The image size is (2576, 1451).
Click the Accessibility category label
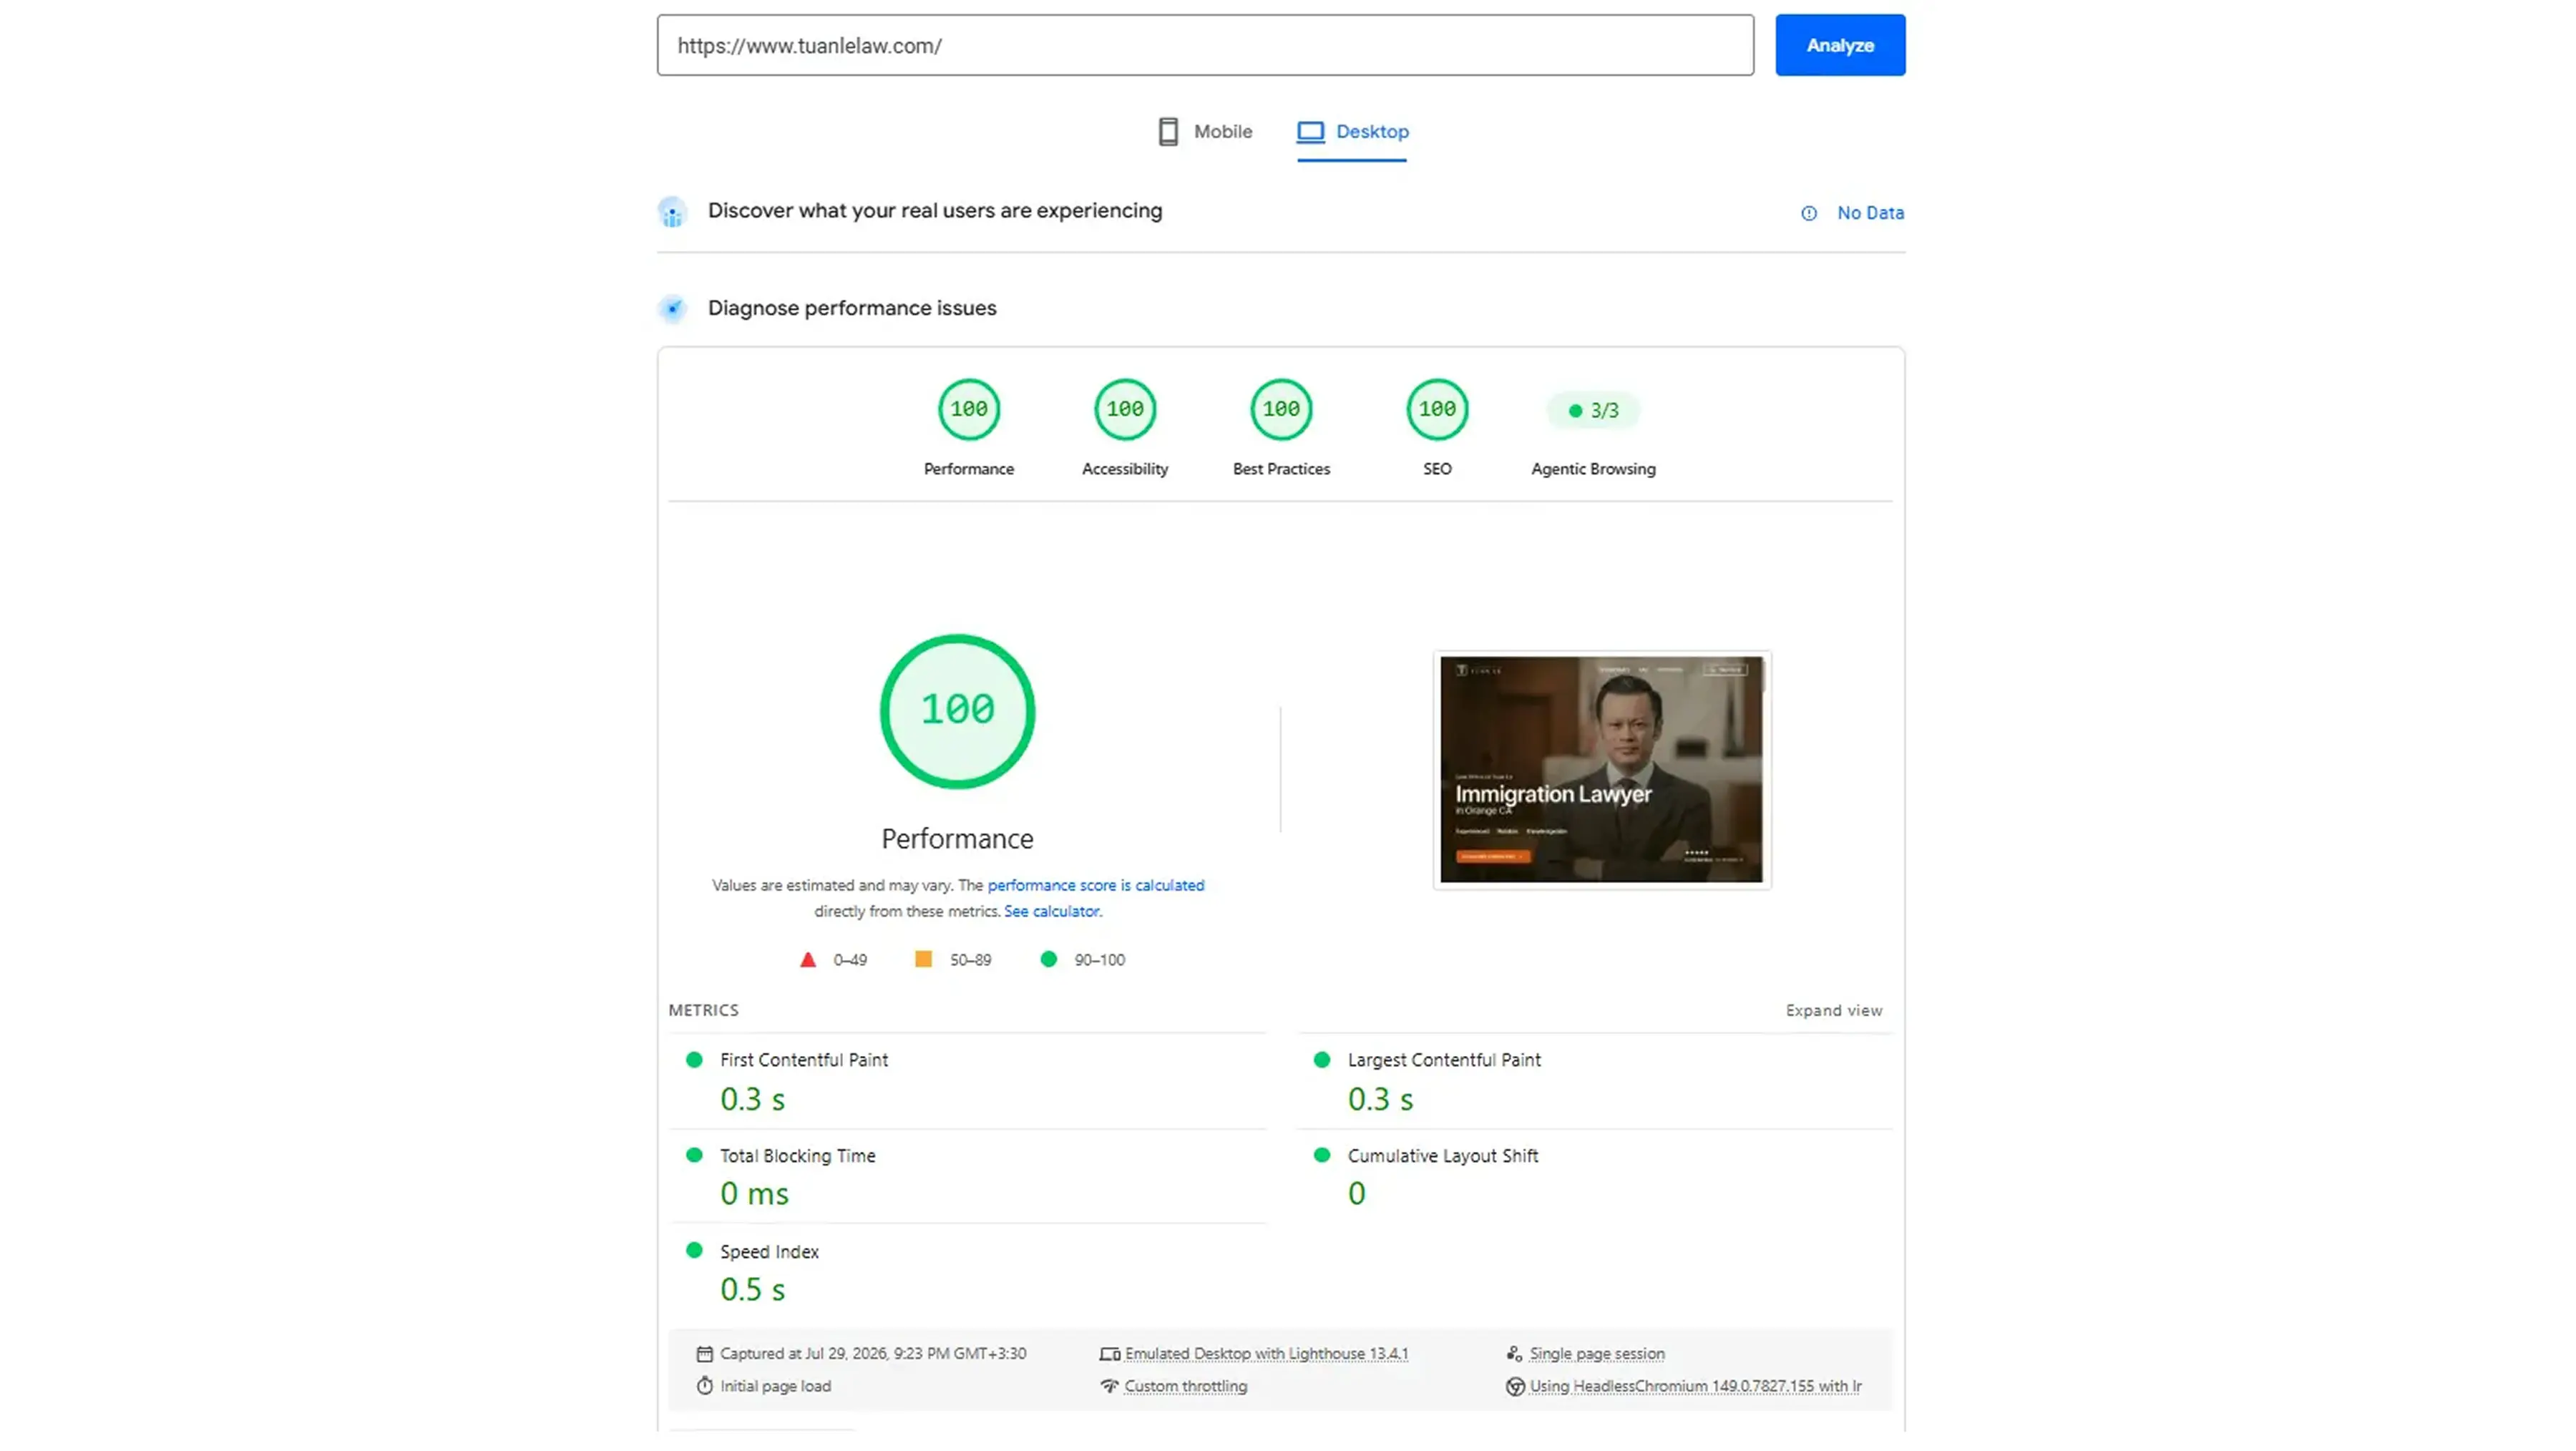[x=1124, y=469]
